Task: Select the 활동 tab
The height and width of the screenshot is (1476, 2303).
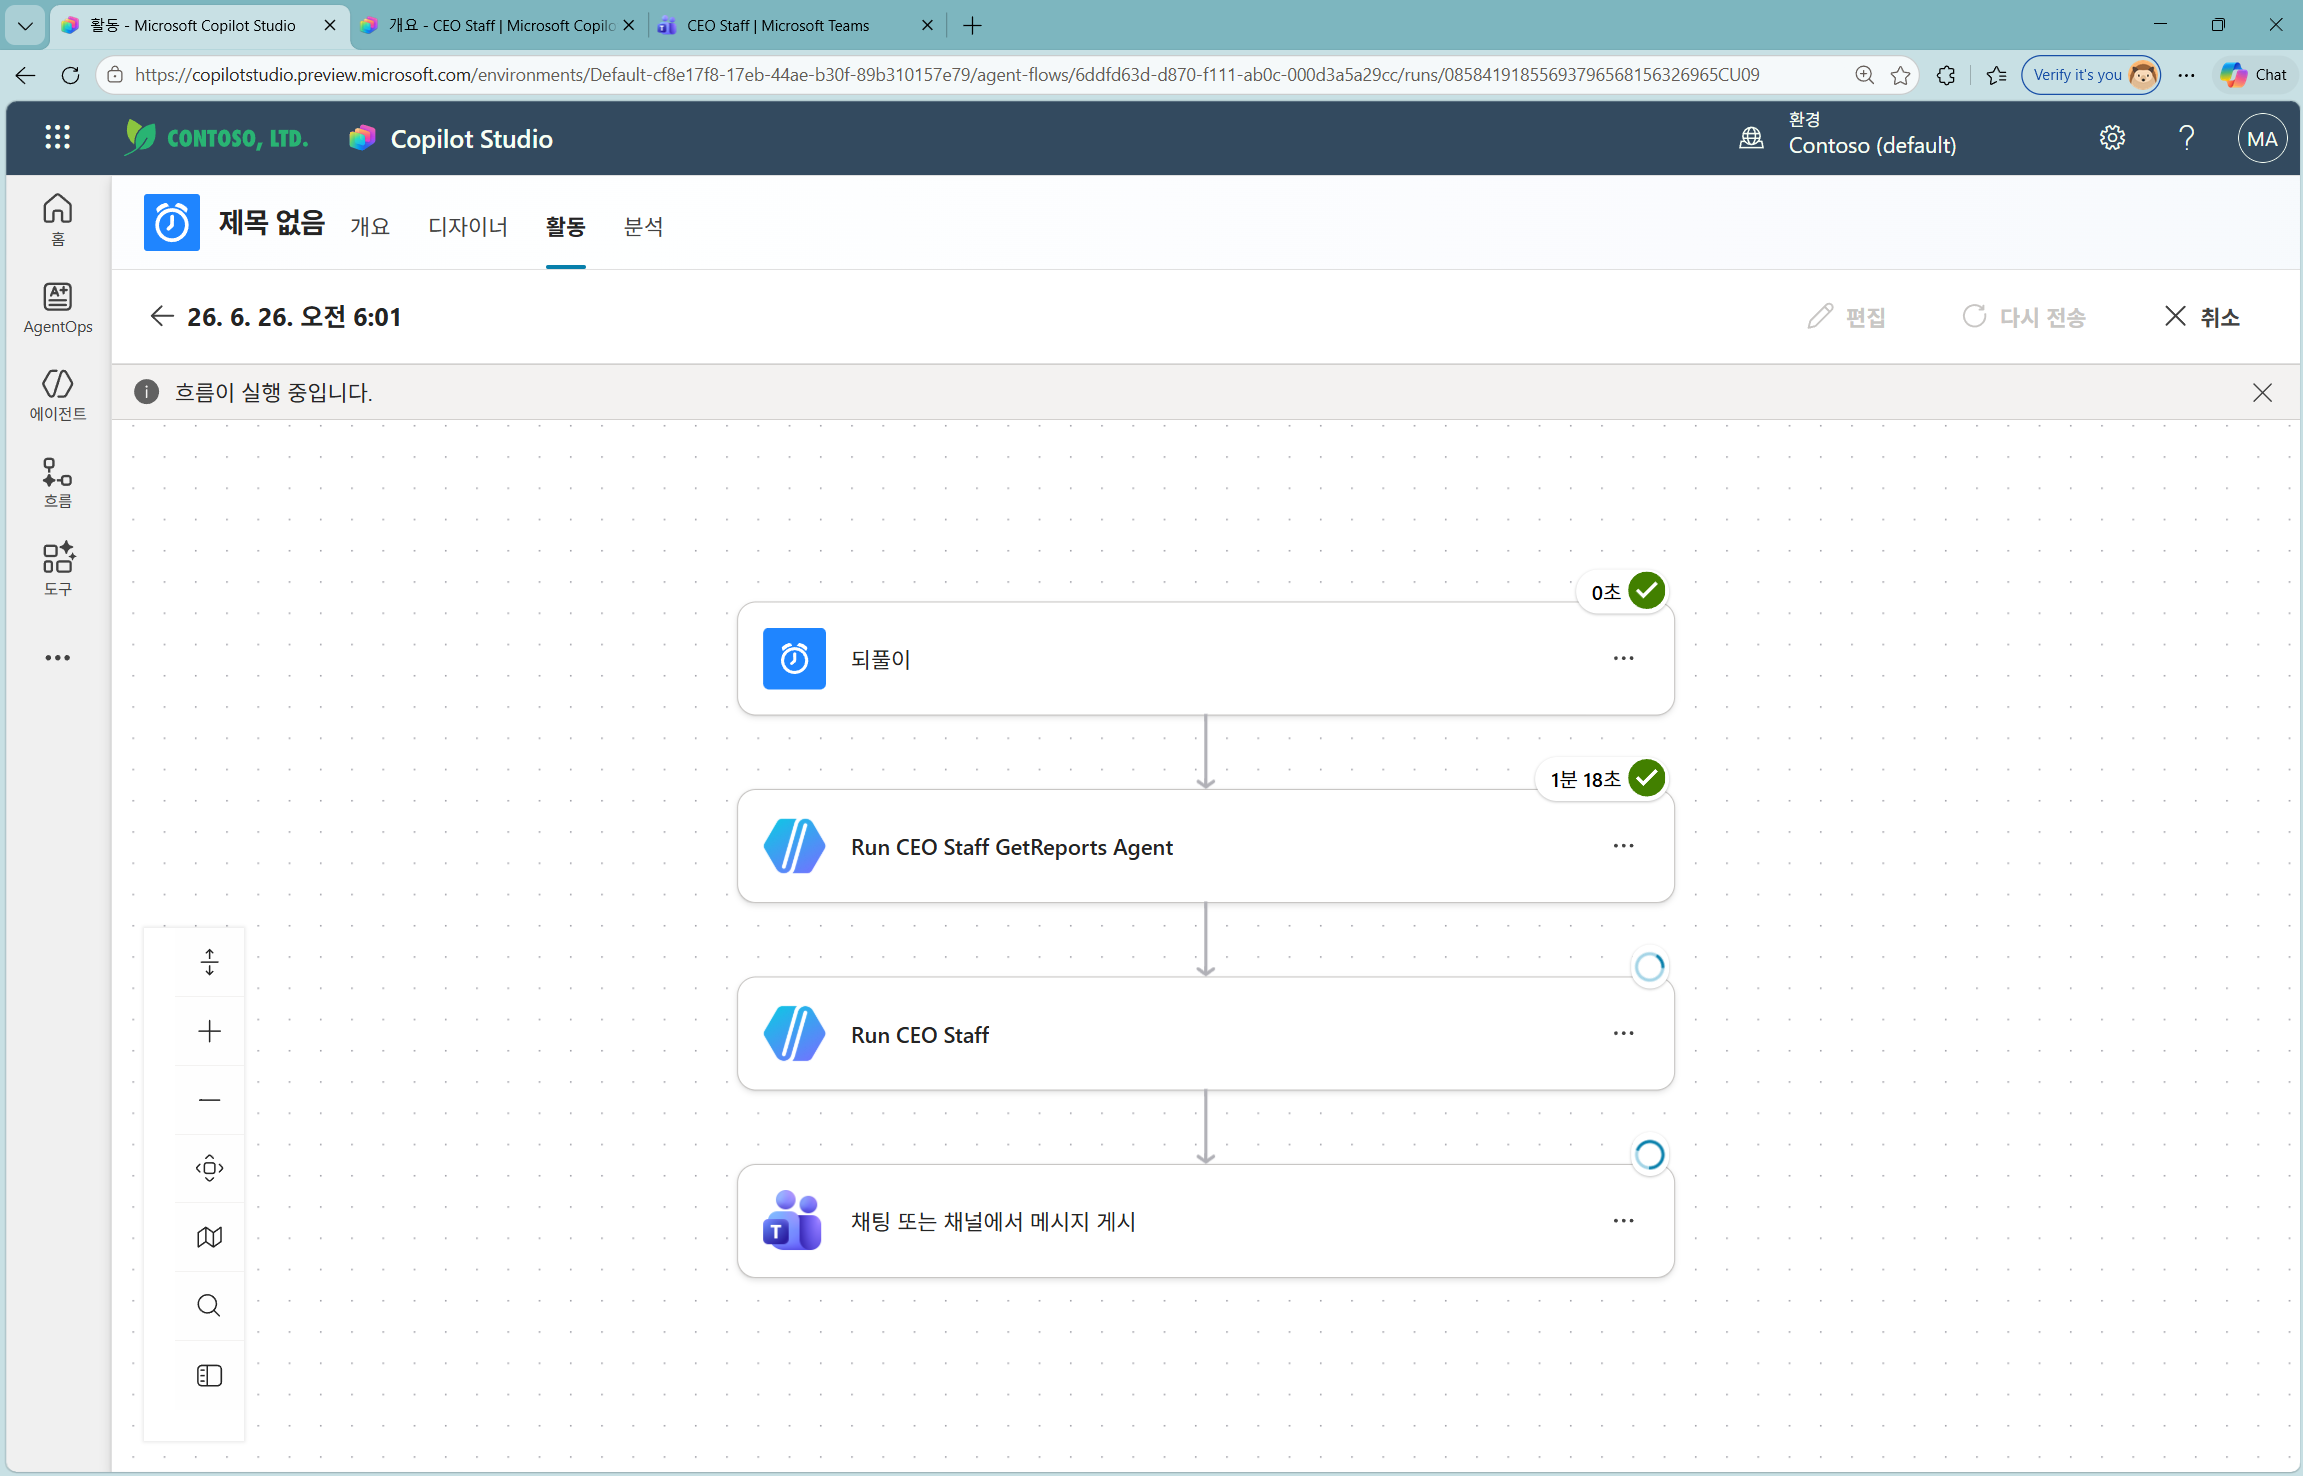Action: point(565,227)
